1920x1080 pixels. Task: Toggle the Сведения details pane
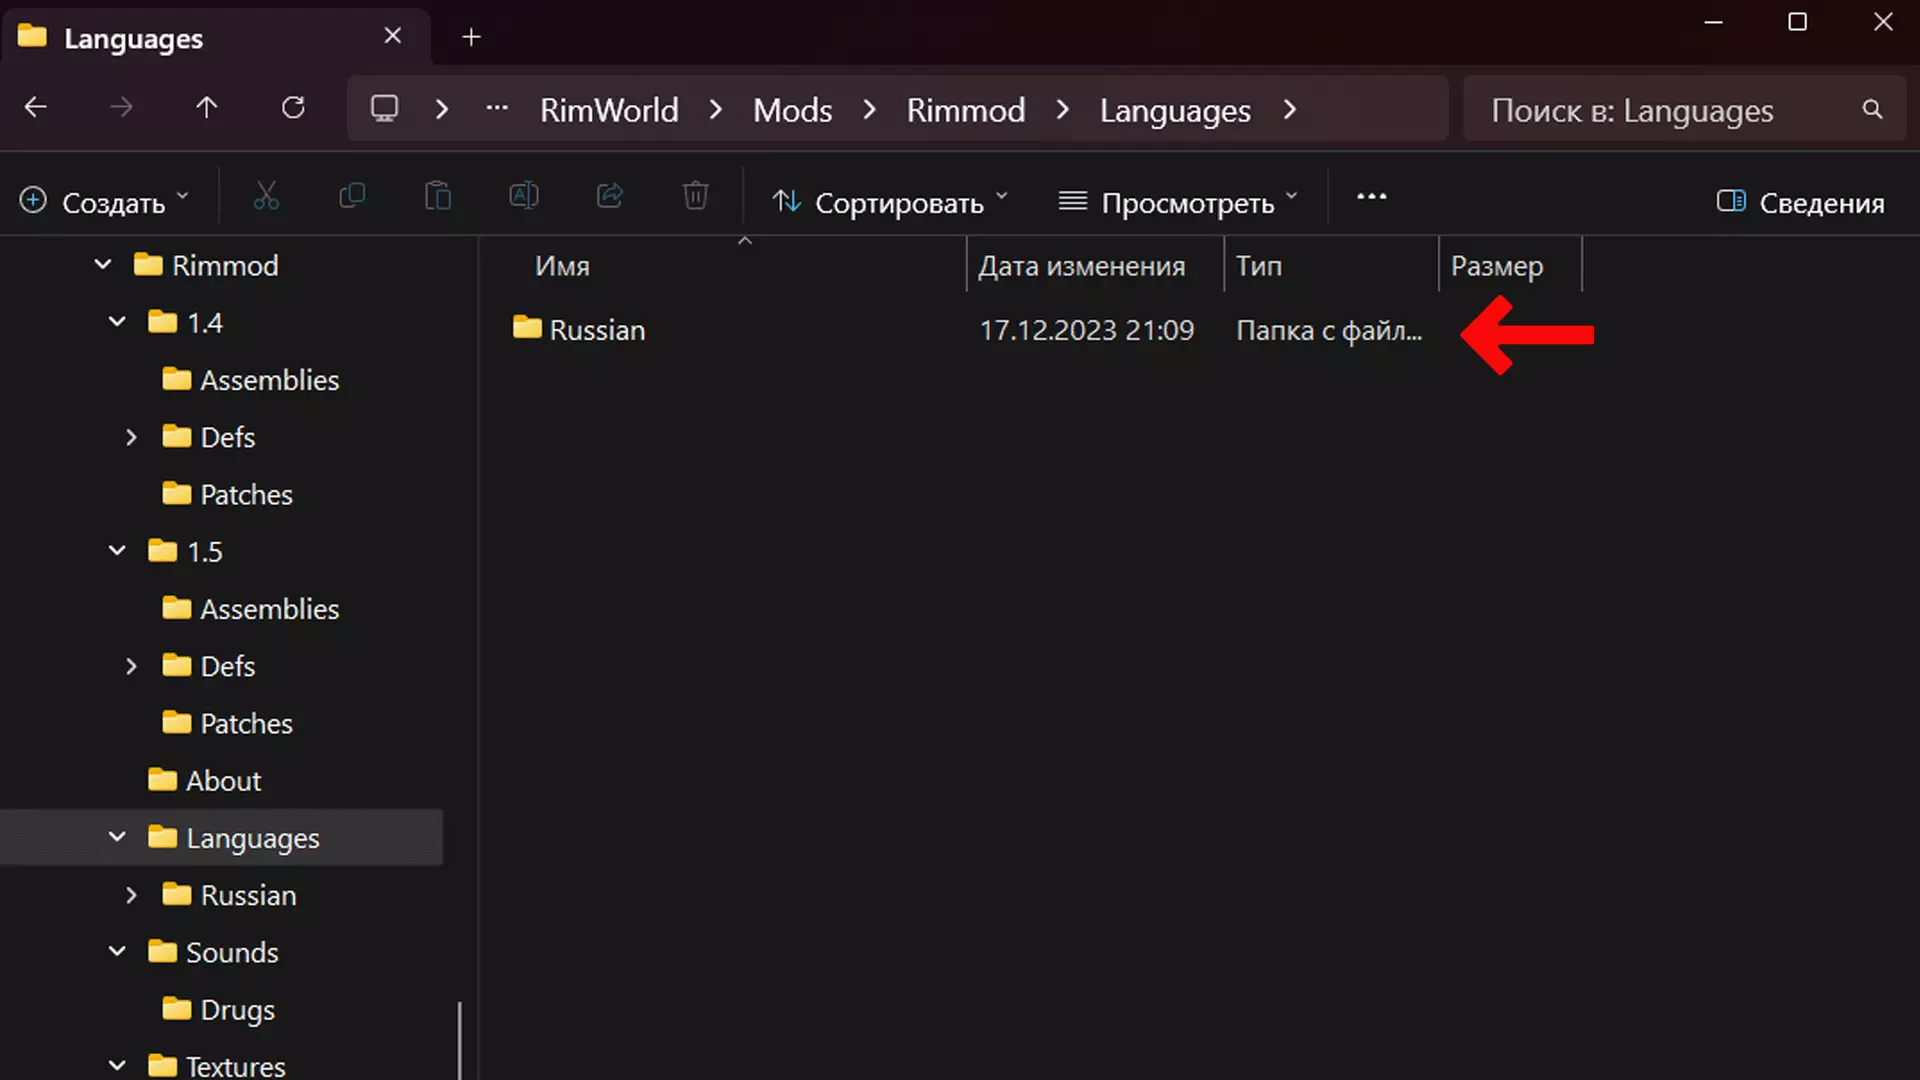(x=1800, y=203)
